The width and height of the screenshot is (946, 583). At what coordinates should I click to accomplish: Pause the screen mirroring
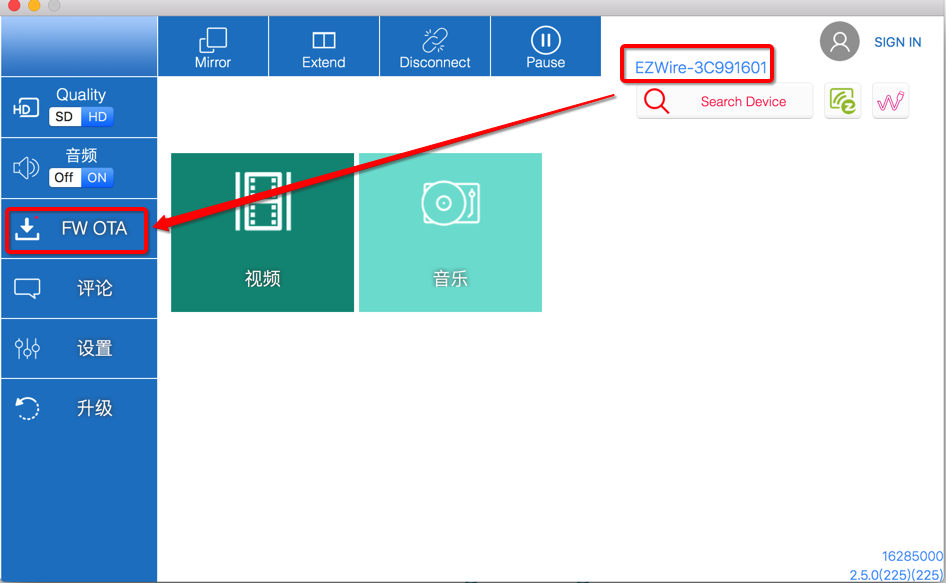coord(545,46)
